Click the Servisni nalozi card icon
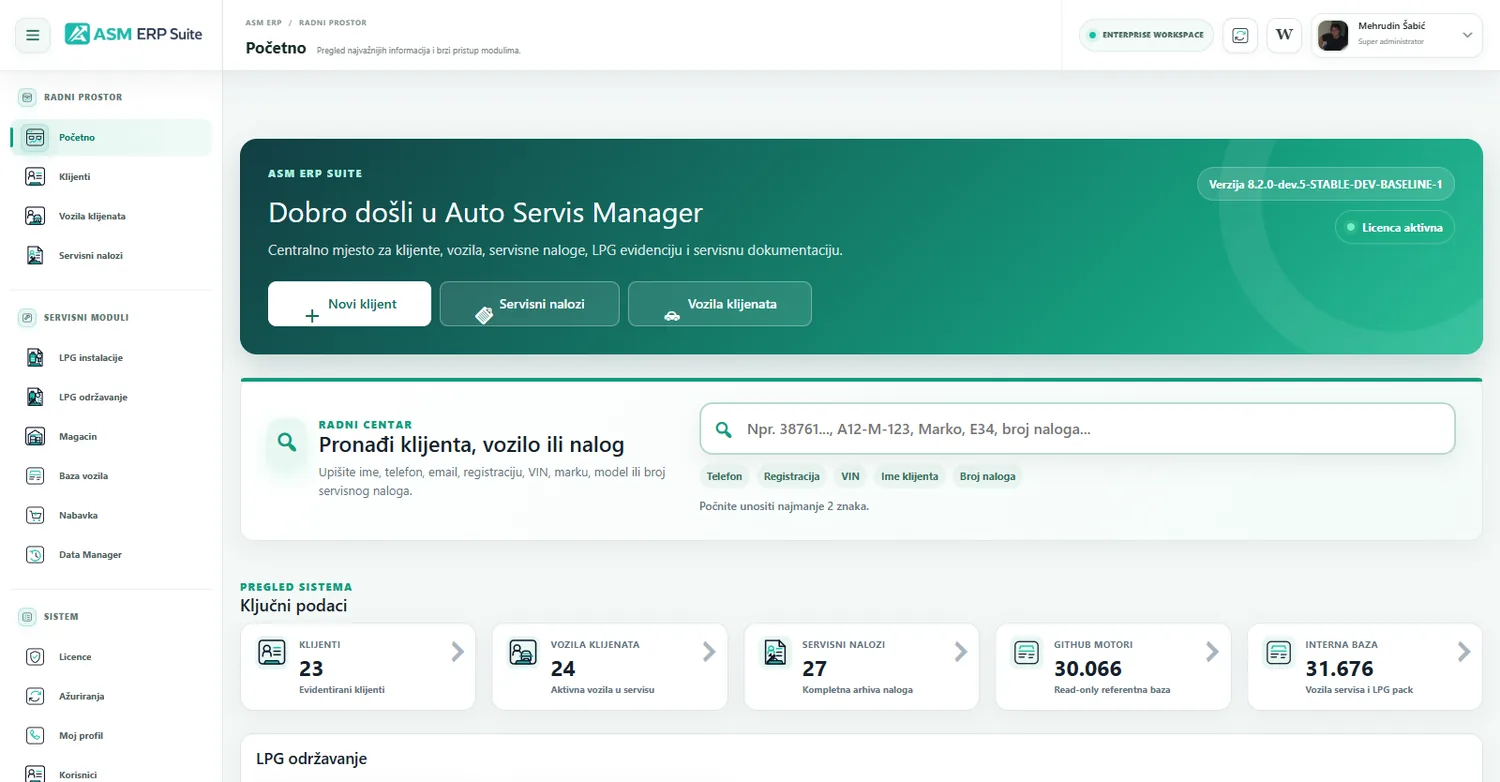This screenshot has width=1500, height=782. tap(774, 653)
